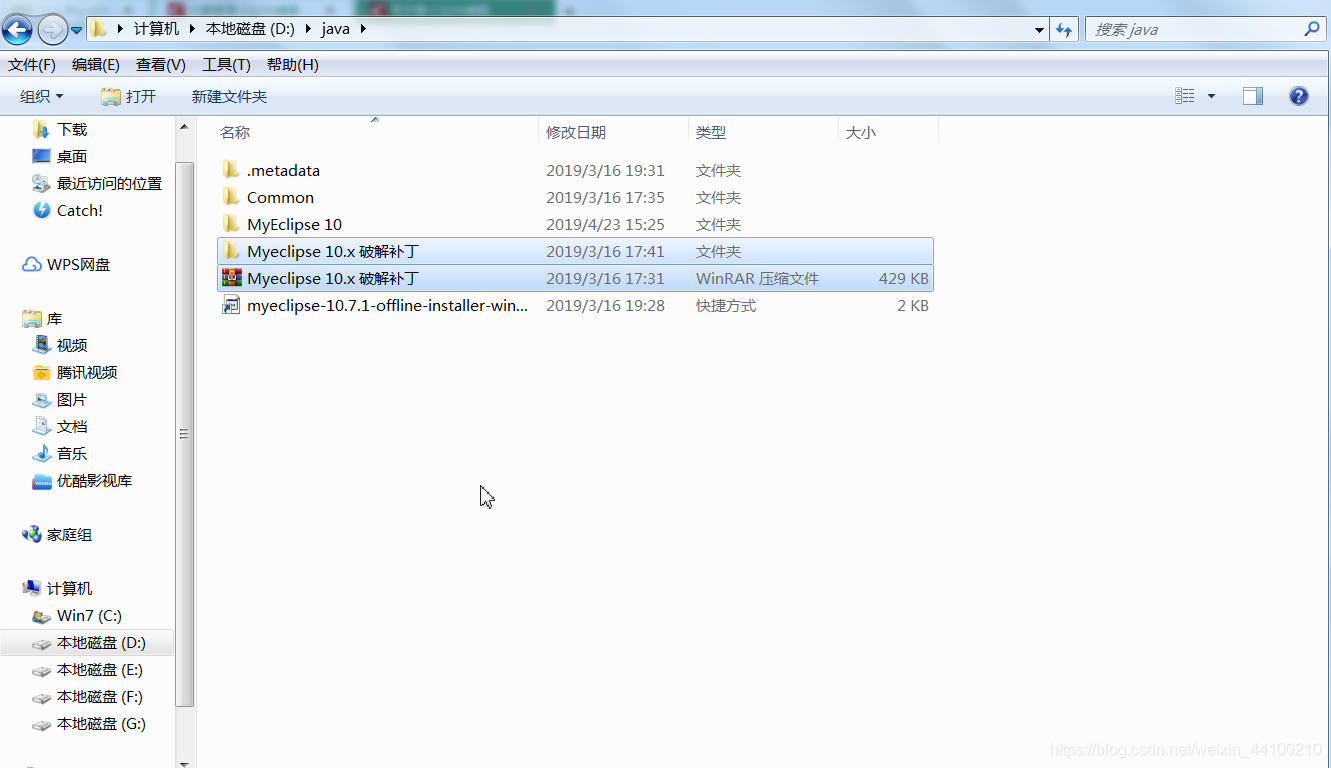Open 本地磁盘 (G:) in sidebar
This screenshot has height=768, width=1331.
101,723
